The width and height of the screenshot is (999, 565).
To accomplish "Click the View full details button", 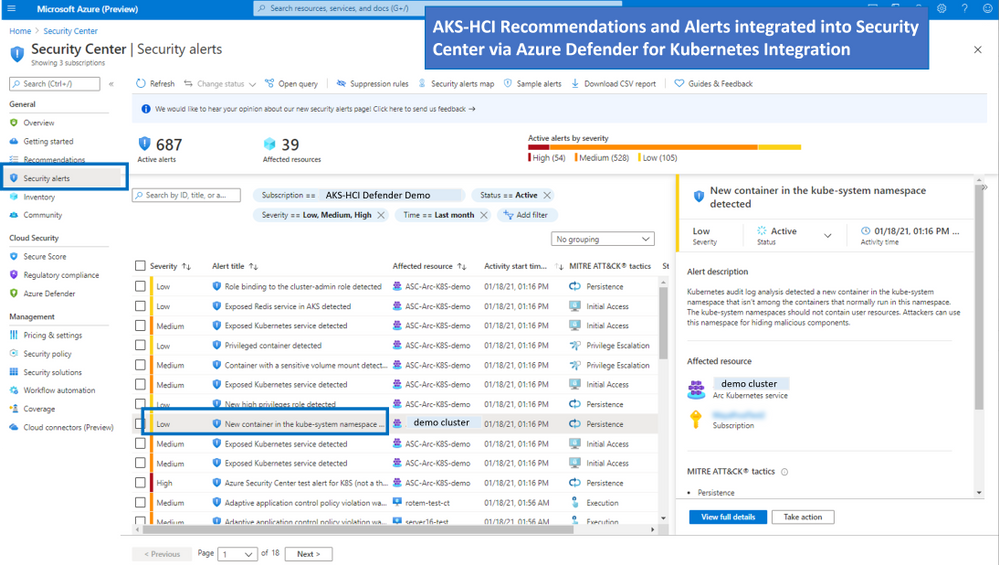I will pos(728,517).
